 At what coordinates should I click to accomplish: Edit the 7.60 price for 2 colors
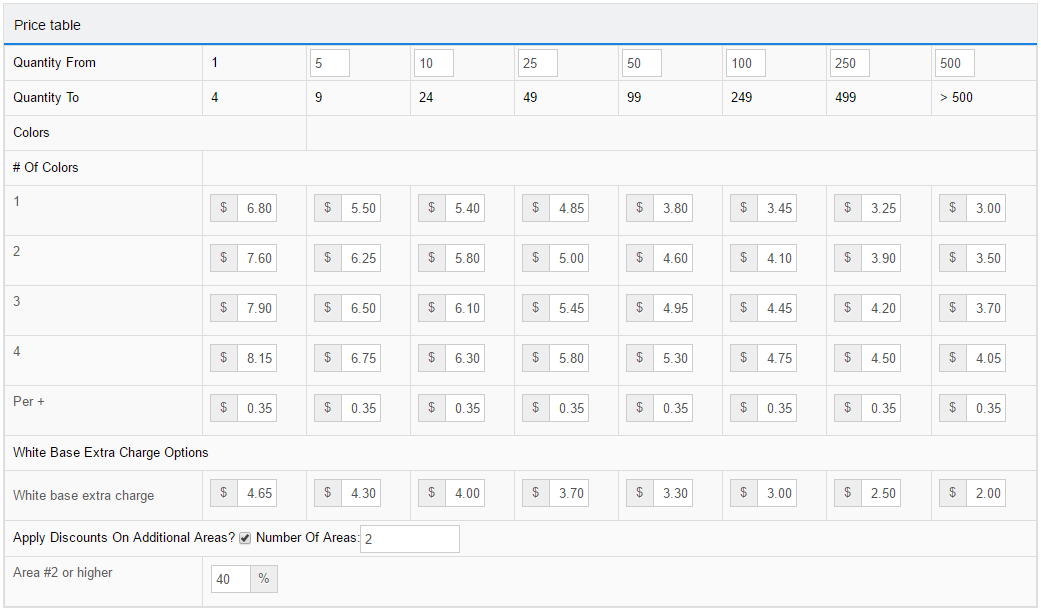[257, 258]
